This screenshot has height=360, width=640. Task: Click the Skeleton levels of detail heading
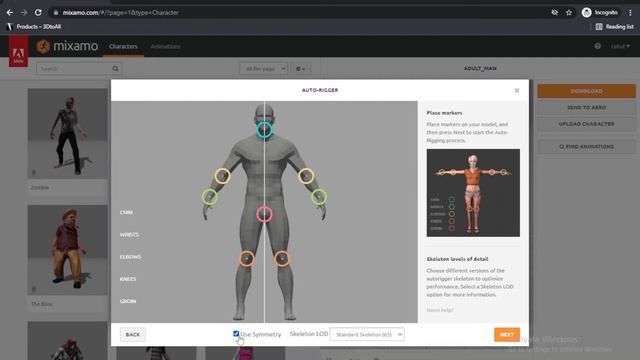457,259
